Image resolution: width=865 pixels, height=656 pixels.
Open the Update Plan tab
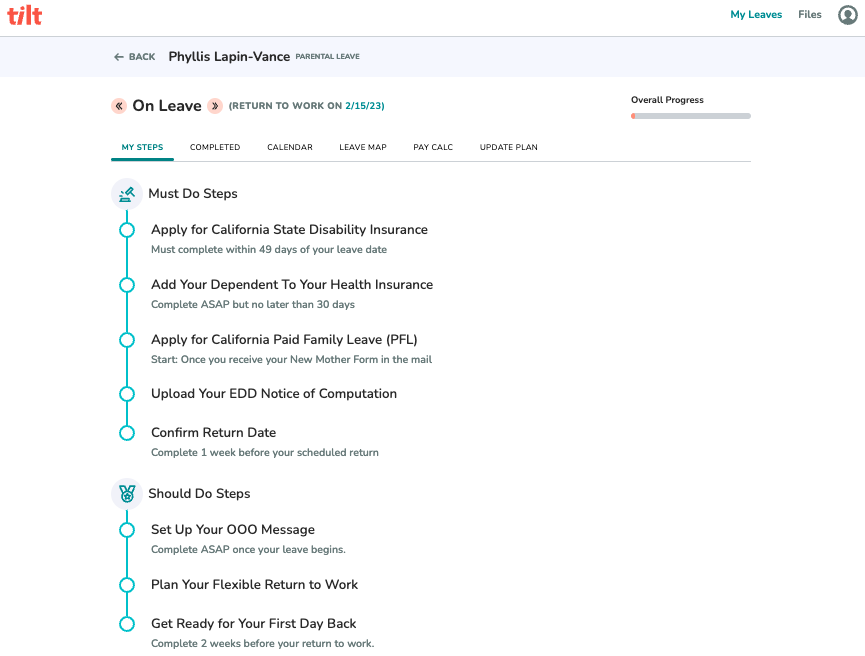[x=509, y=147]
